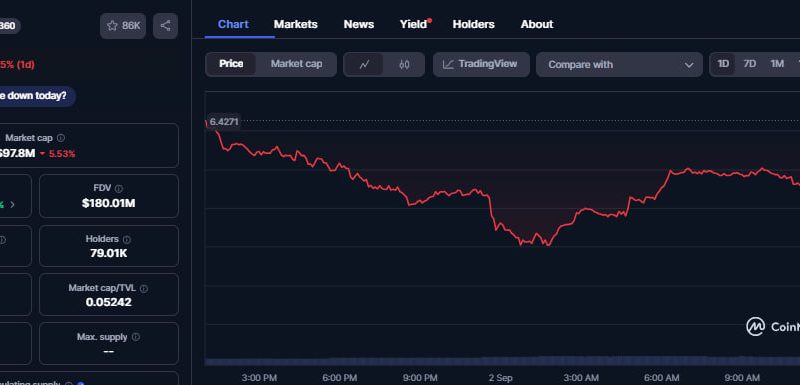
Task: Open the TradingView chart button
Action: [x=481, y=64]
